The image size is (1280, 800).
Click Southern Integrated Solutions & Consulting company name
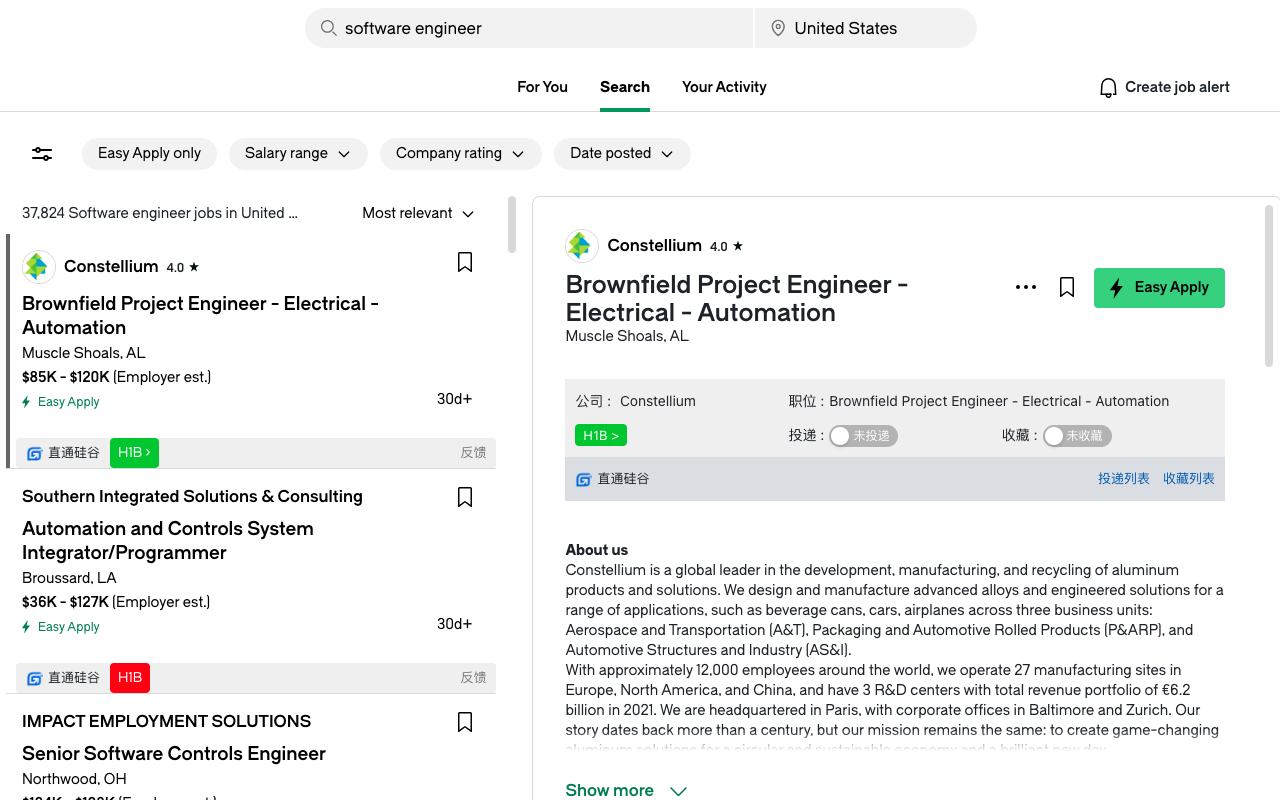point(192,497)
